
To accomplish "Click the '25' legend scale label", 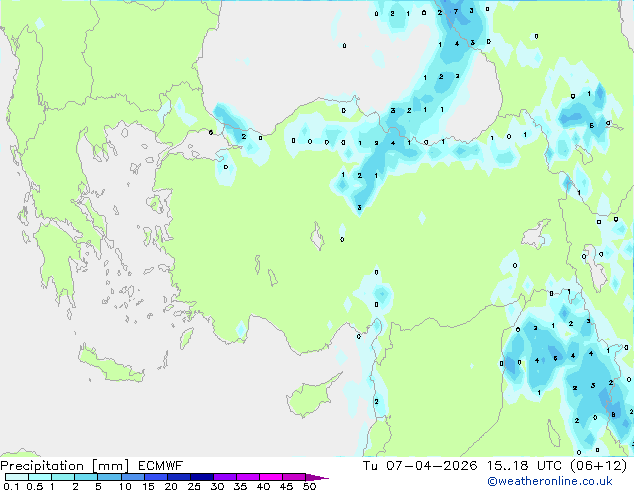I will coord(194,486).
